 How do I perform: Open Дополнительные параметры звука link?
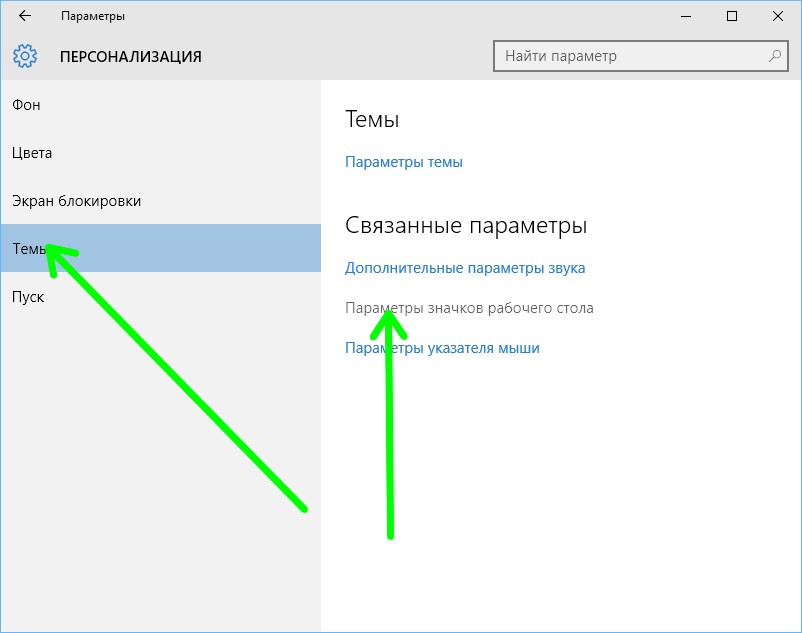click(x=465, y=268)
